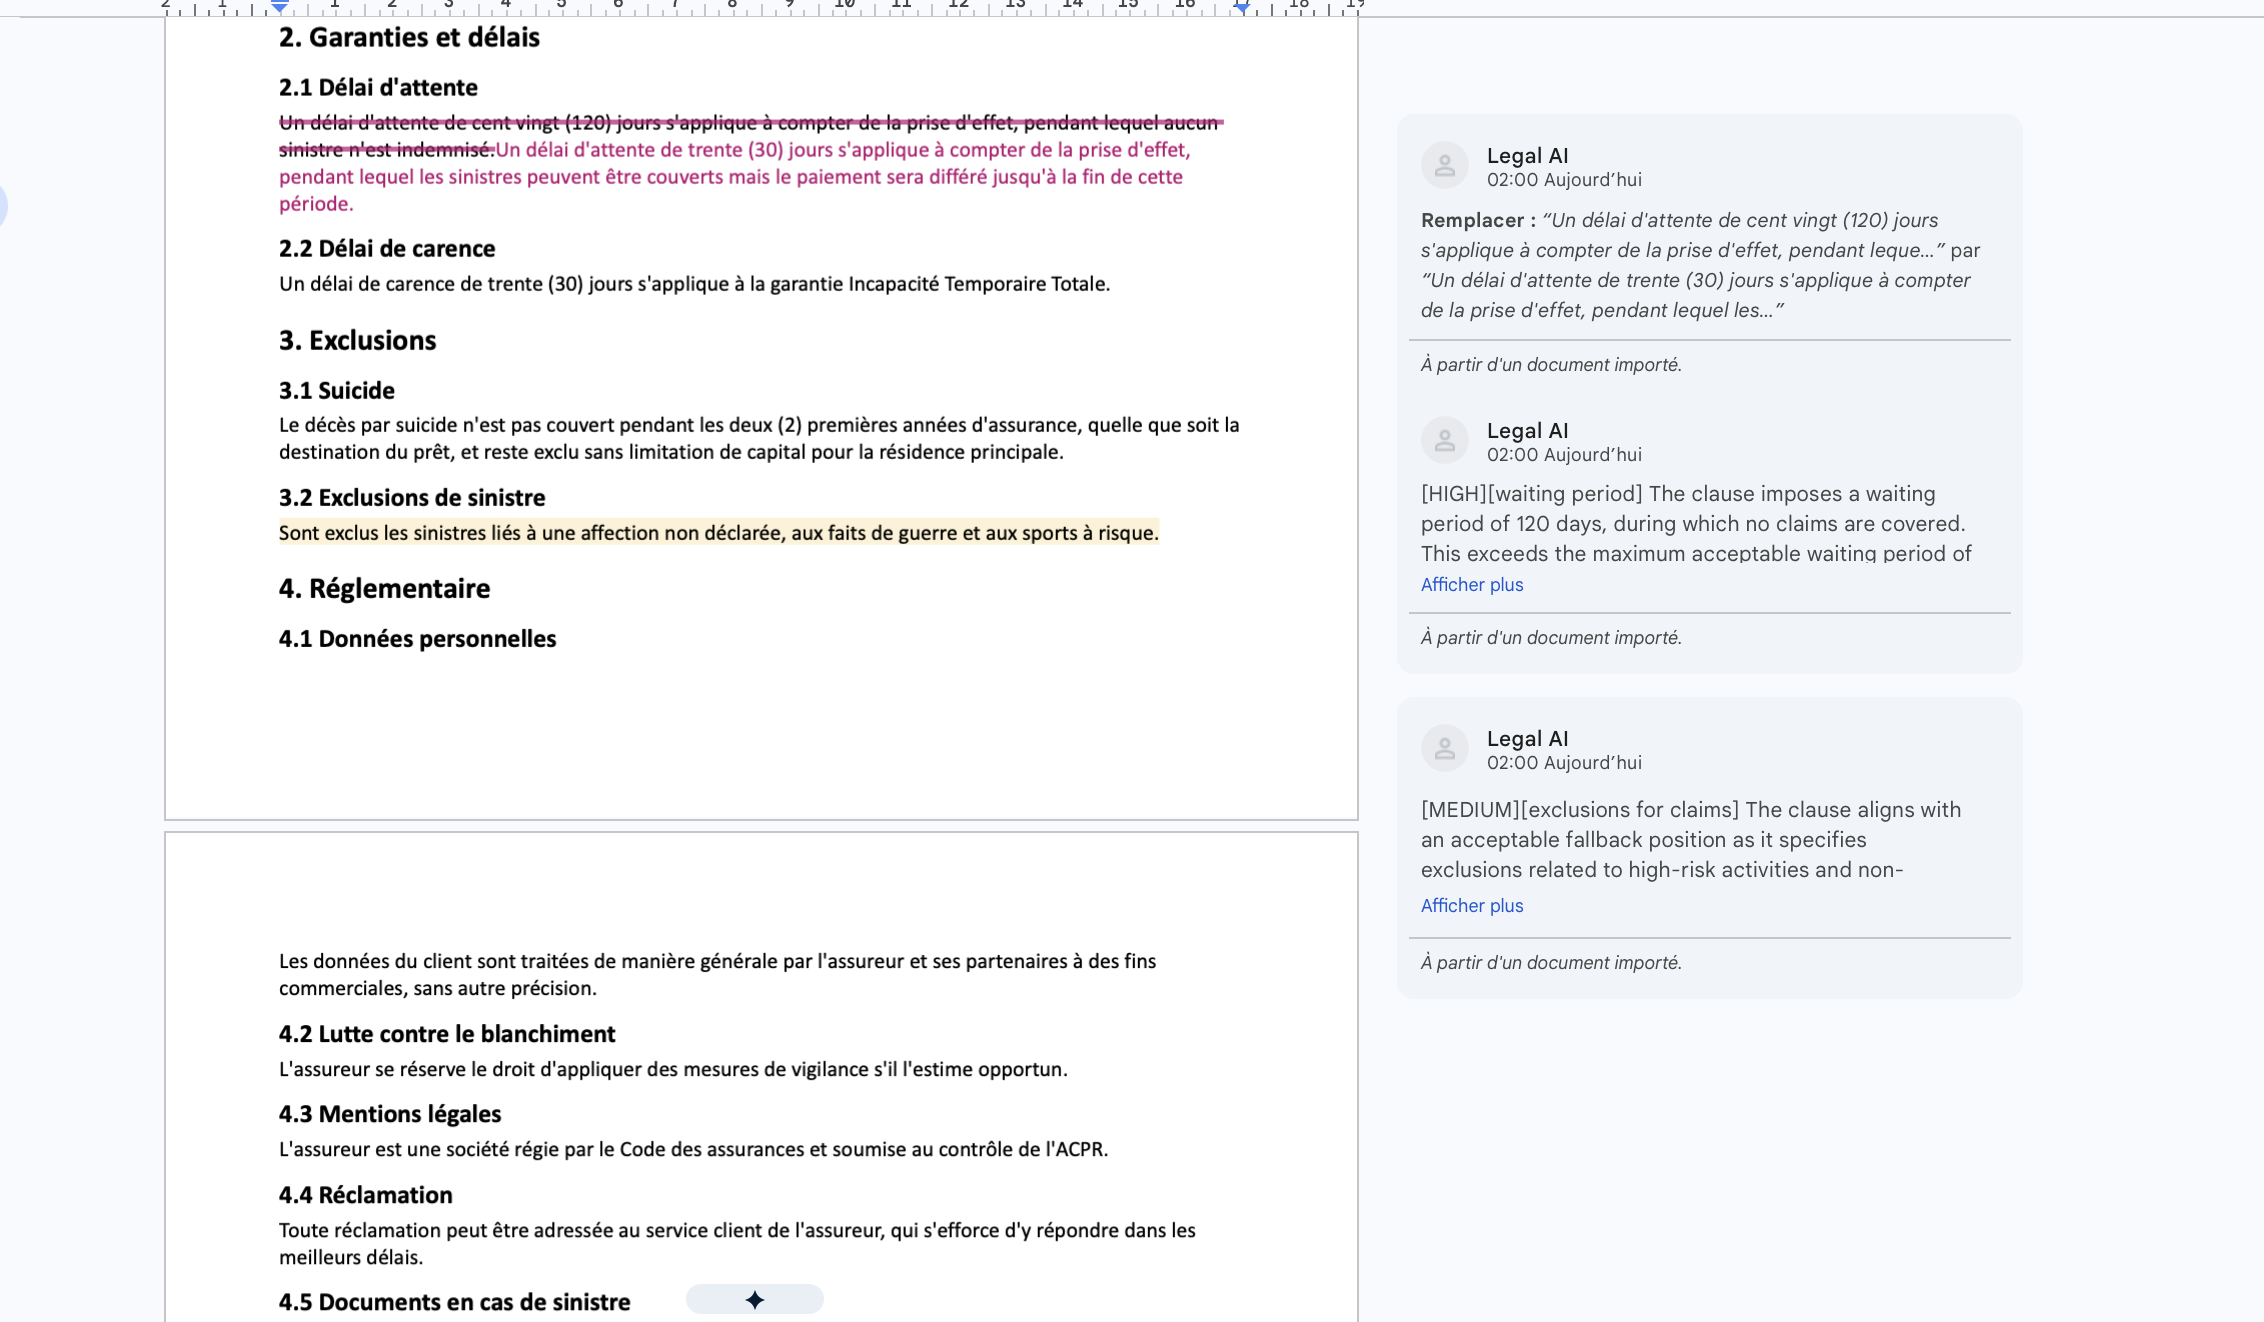Click the heading 2. Garanties et délais
This screenshot has width=2264, height=1322.
tap(409, 38)
